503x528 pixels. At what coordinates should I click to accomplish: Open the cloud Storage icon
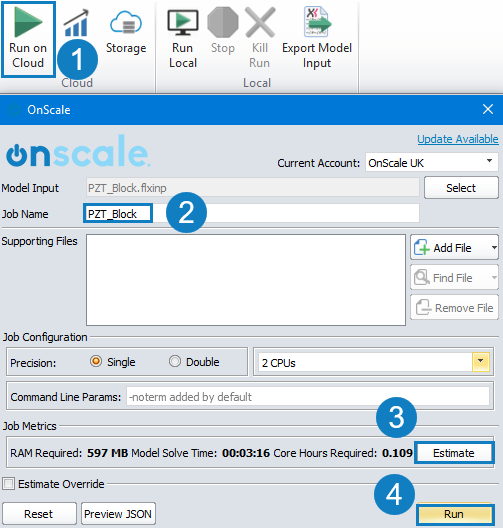point(126,22)
